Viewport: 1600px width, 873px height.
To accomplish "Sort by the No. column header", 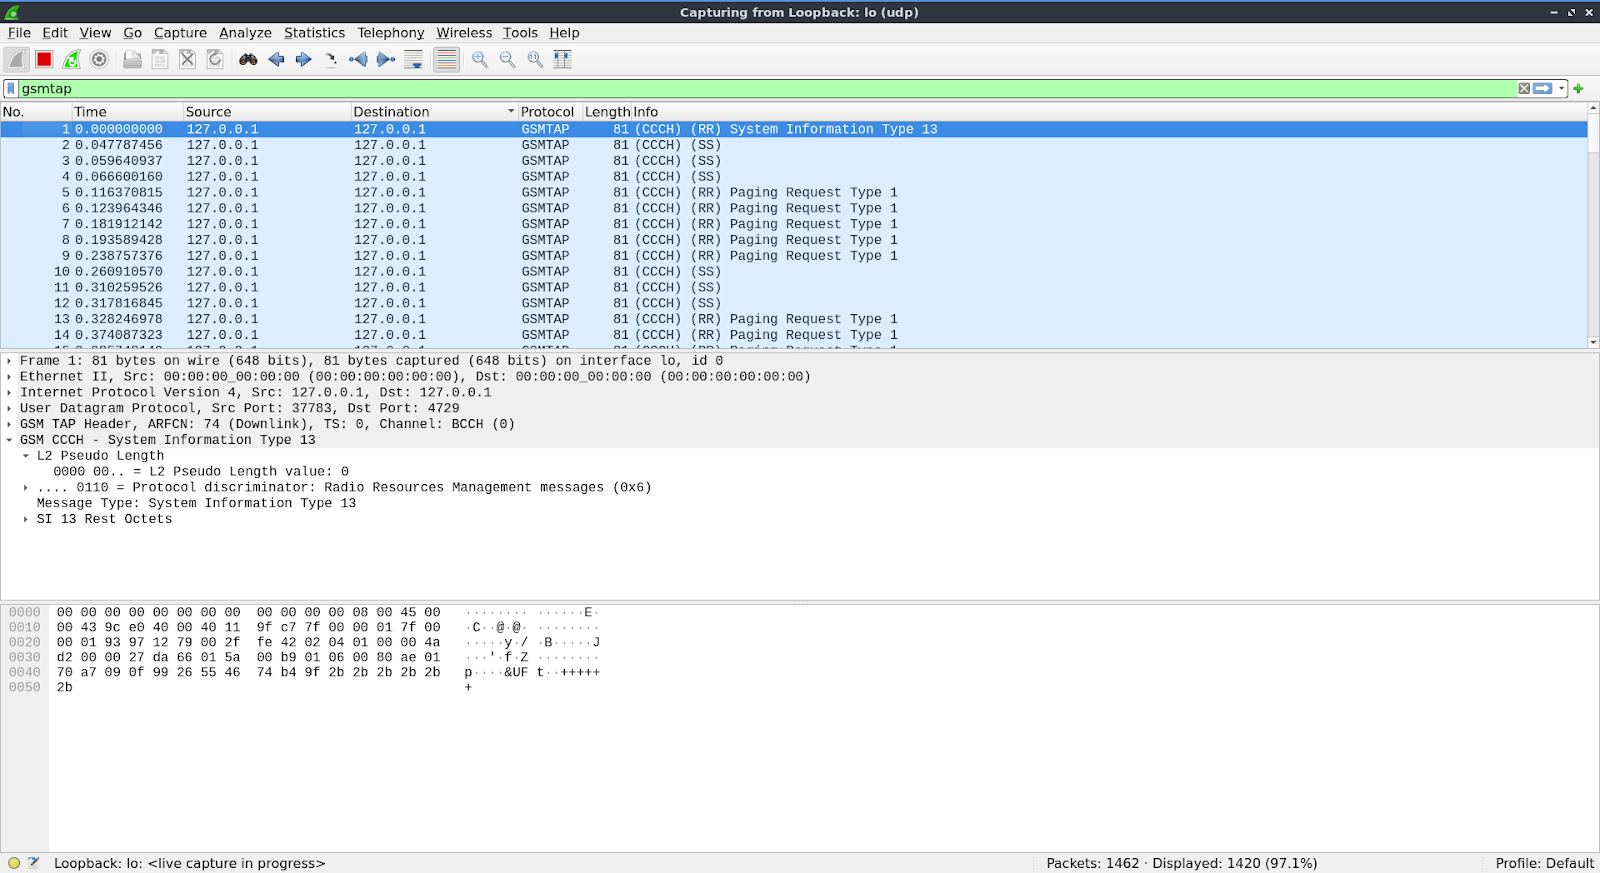I will coord(35,112).
